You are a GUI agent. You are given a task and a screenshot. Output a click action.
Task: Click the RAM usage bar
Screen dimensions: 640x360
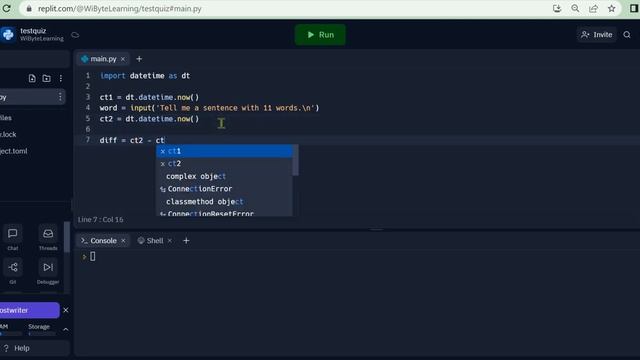click(x=11, y=334)
